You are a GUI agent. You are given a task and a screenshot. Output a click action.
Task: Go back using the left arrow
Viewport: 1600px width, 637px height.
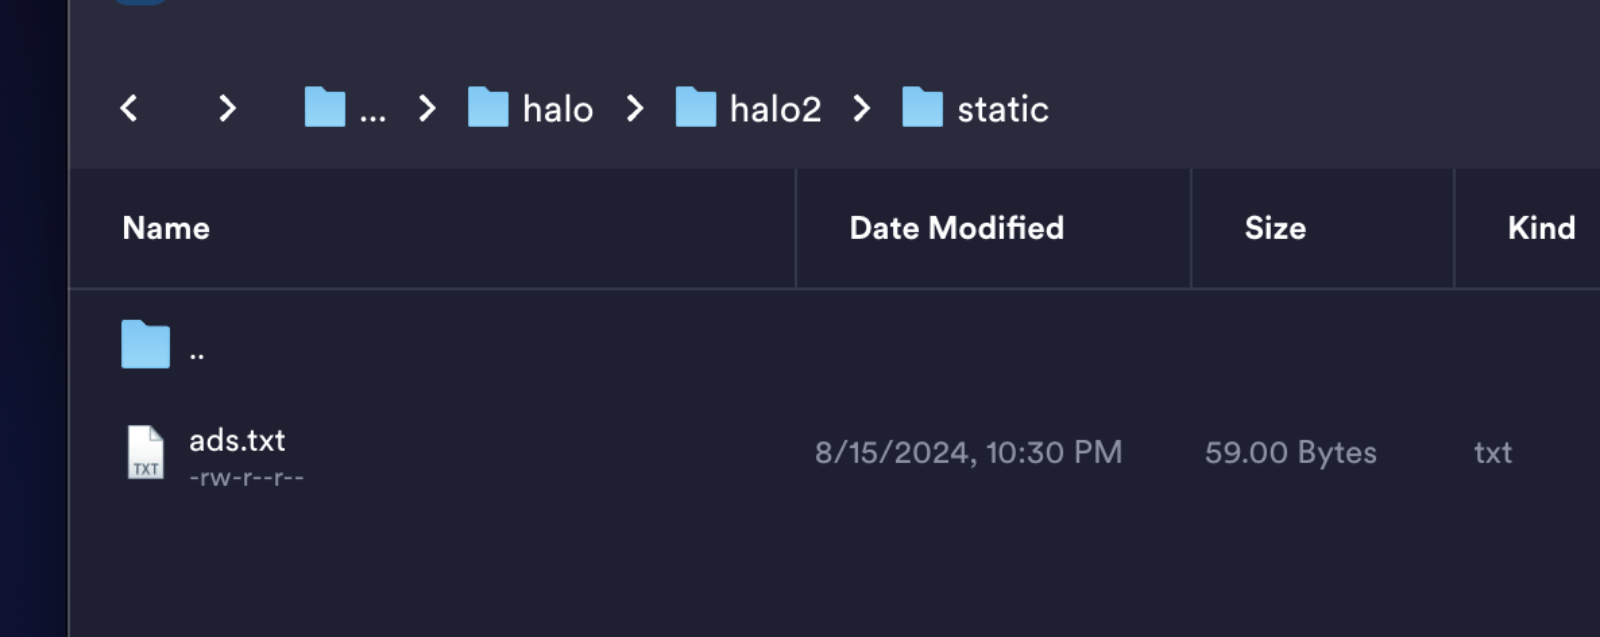(x=129, y=108)
